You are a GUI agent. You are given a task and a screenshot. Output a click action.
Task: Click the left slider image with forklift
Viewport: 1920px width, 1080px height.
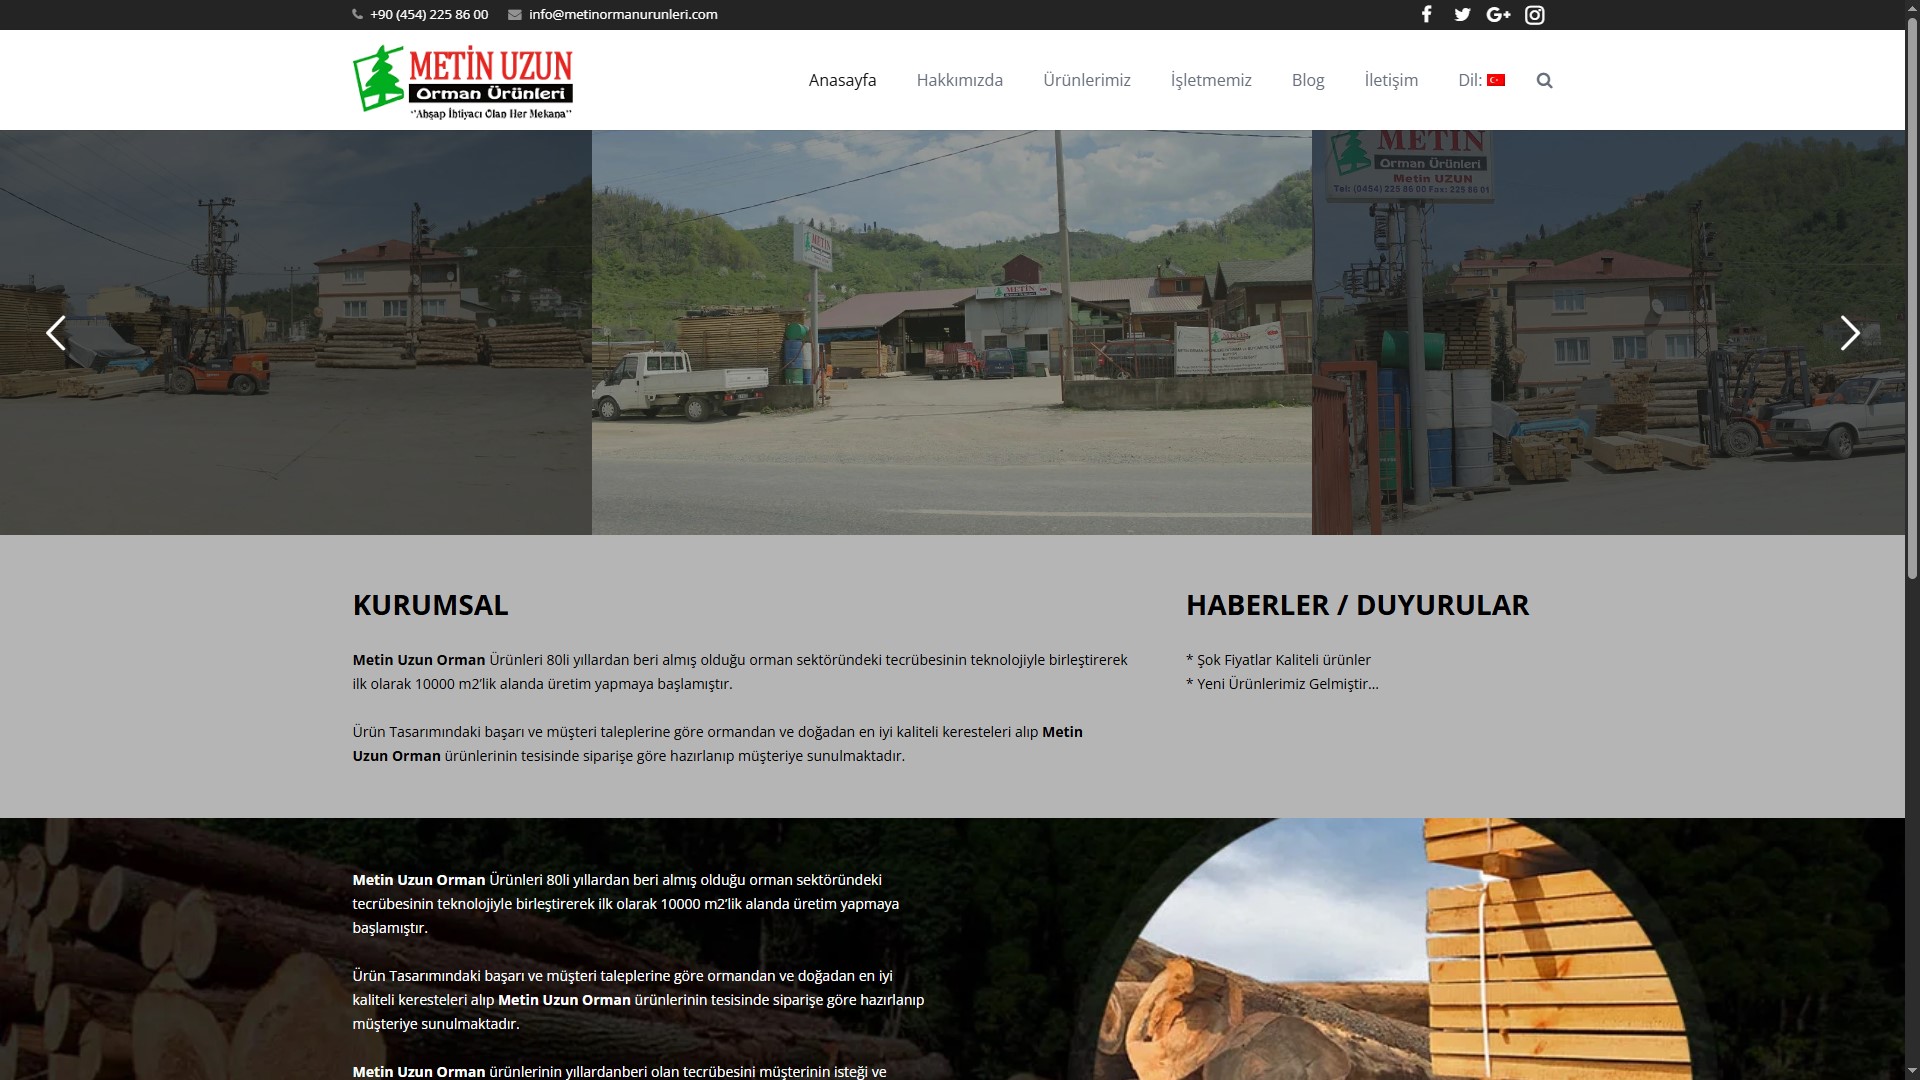pos(296,332)
